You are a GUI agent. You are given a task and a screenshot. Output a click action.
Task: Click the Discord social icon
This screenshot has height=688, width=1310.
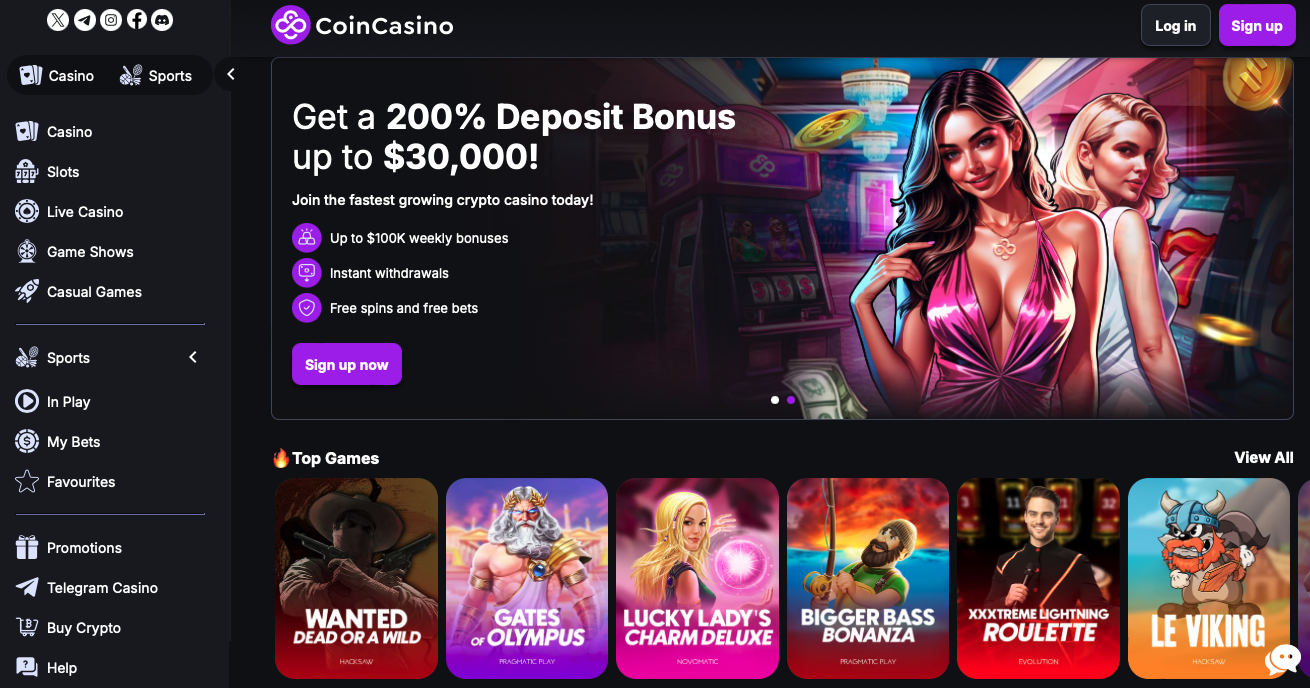point(162,19)
